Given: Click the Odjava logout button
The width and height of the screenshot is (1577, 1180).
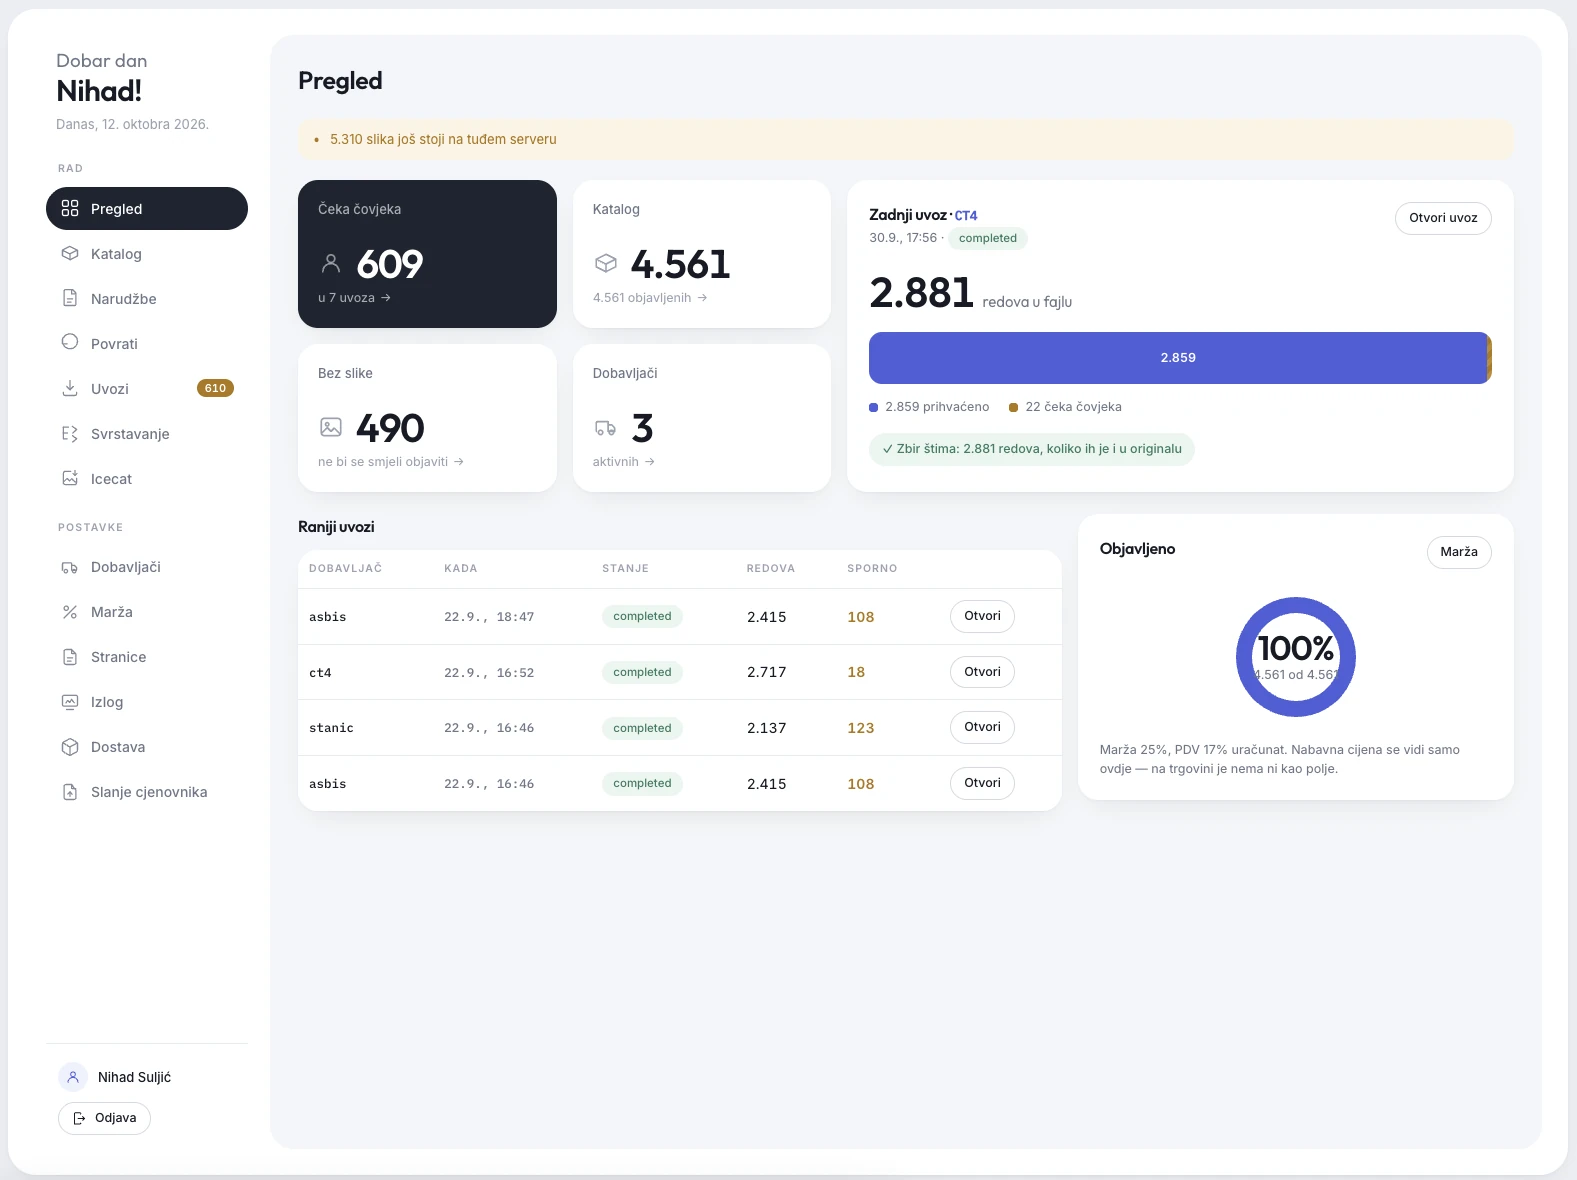Looking at the screenshot, I should (x=104, y=1118).
